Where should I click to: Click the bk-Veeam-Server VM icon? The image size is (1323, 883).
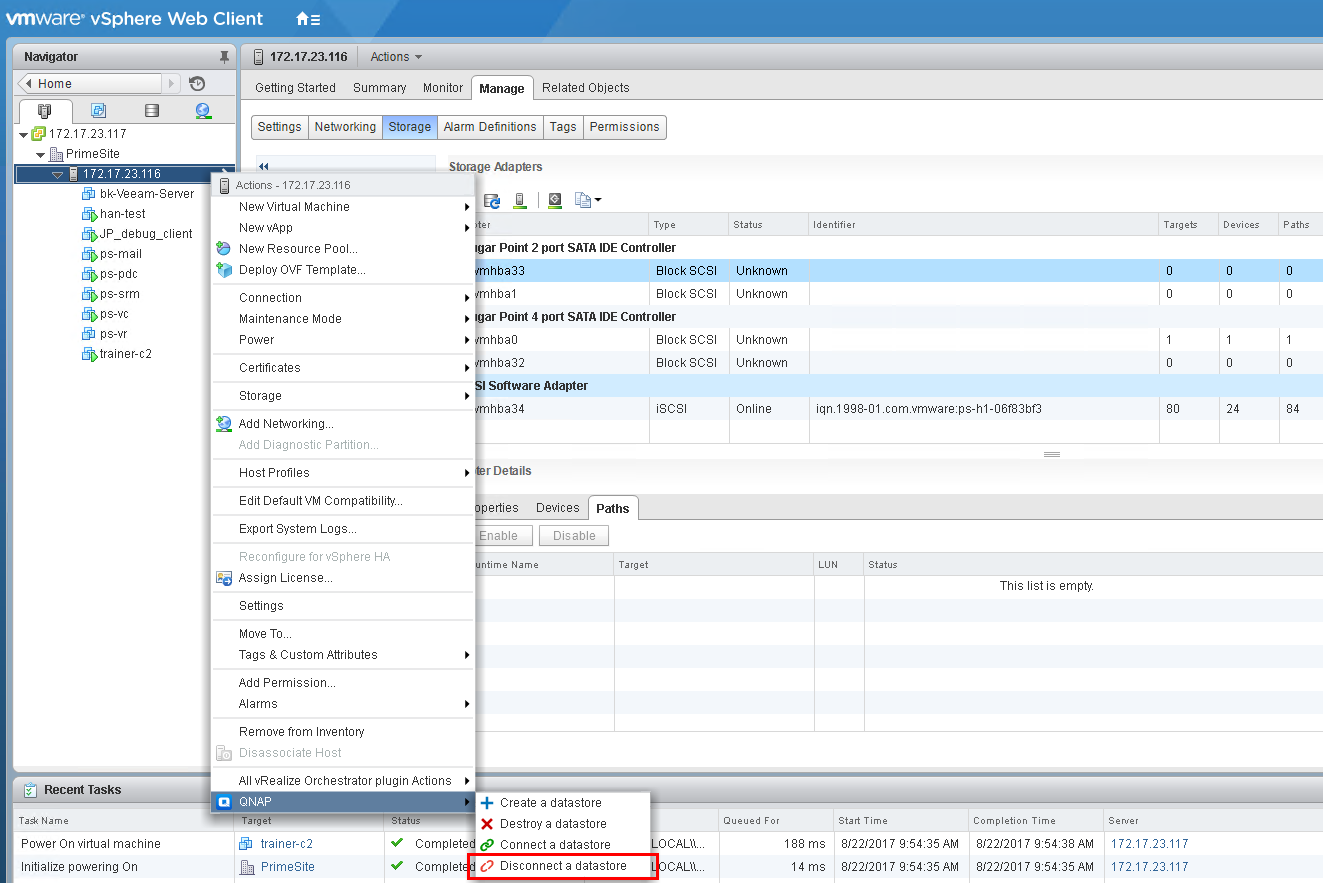[88, 194]
